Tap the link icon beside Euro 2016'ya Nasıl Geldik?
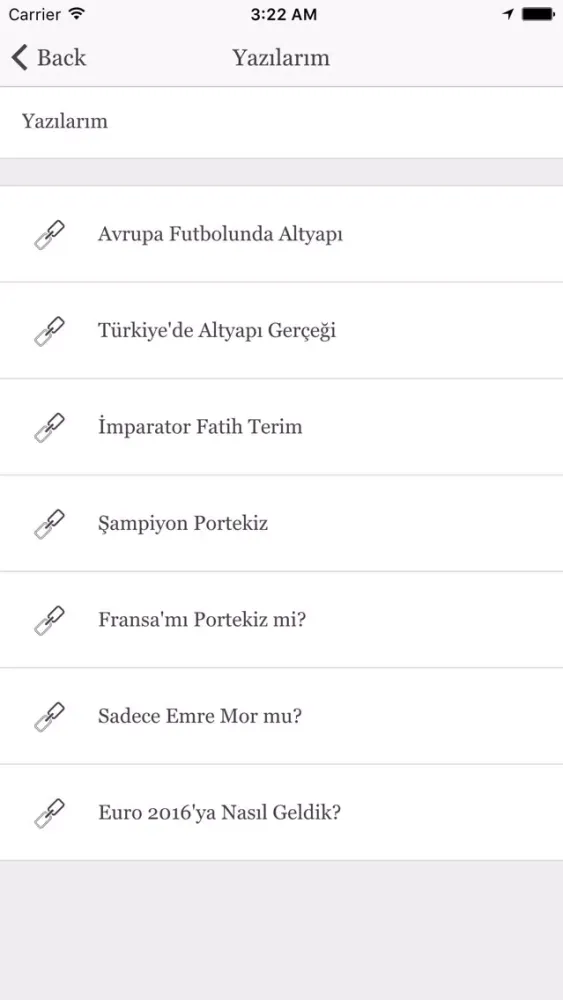 [x=49, y=813]
